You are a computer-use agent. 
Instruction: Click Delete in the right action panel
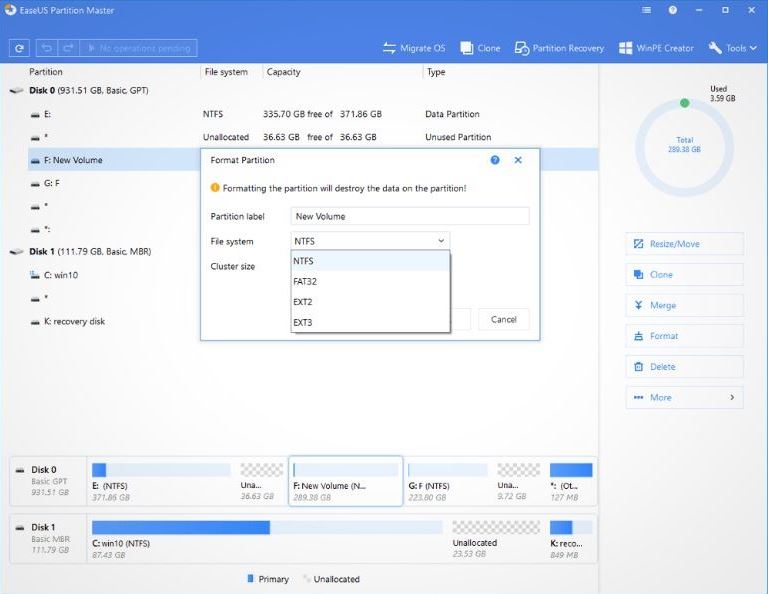click(x=684, y=367)
